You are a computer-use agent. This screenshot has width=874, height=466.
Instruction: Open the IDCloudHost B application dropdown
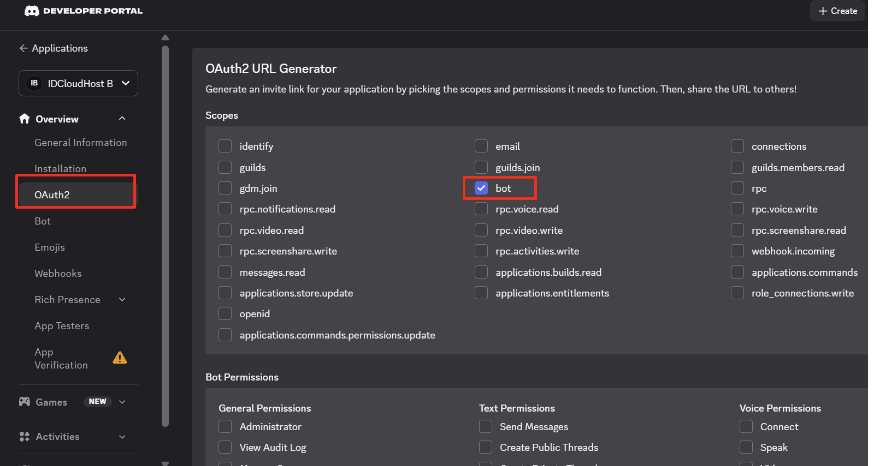click(78, 84)
